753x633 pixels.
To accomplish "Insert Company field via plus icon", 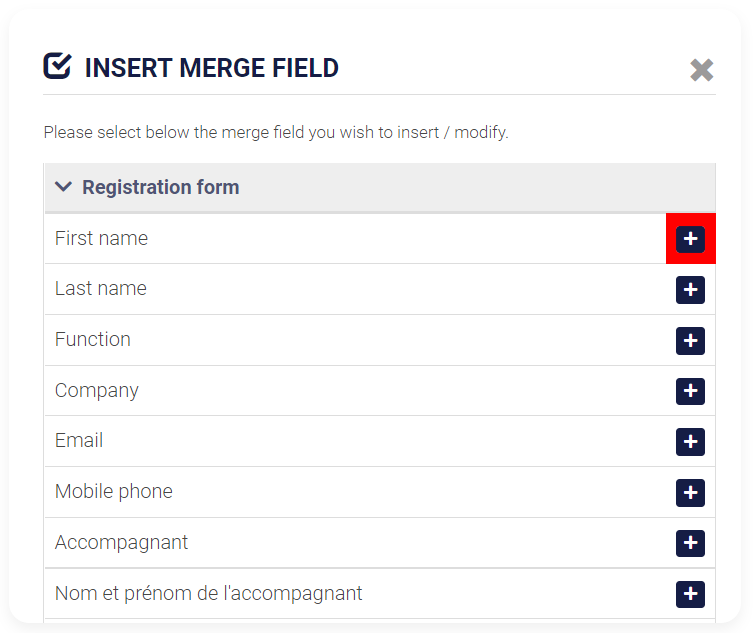I will pos(690,391).
